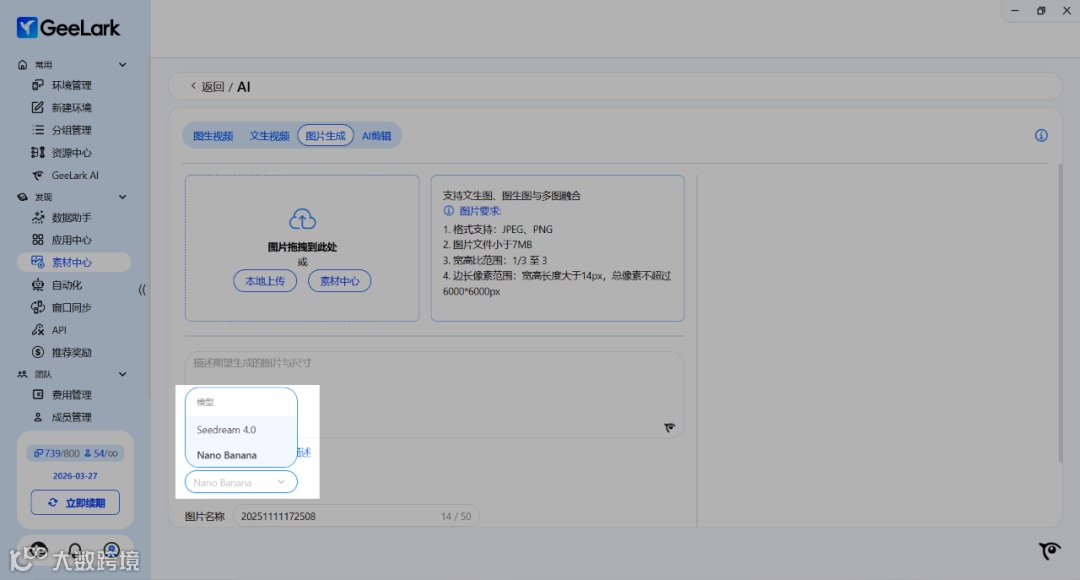
Task: Click the 窗口同步 sync icon
Action: [x=38, y=307]
